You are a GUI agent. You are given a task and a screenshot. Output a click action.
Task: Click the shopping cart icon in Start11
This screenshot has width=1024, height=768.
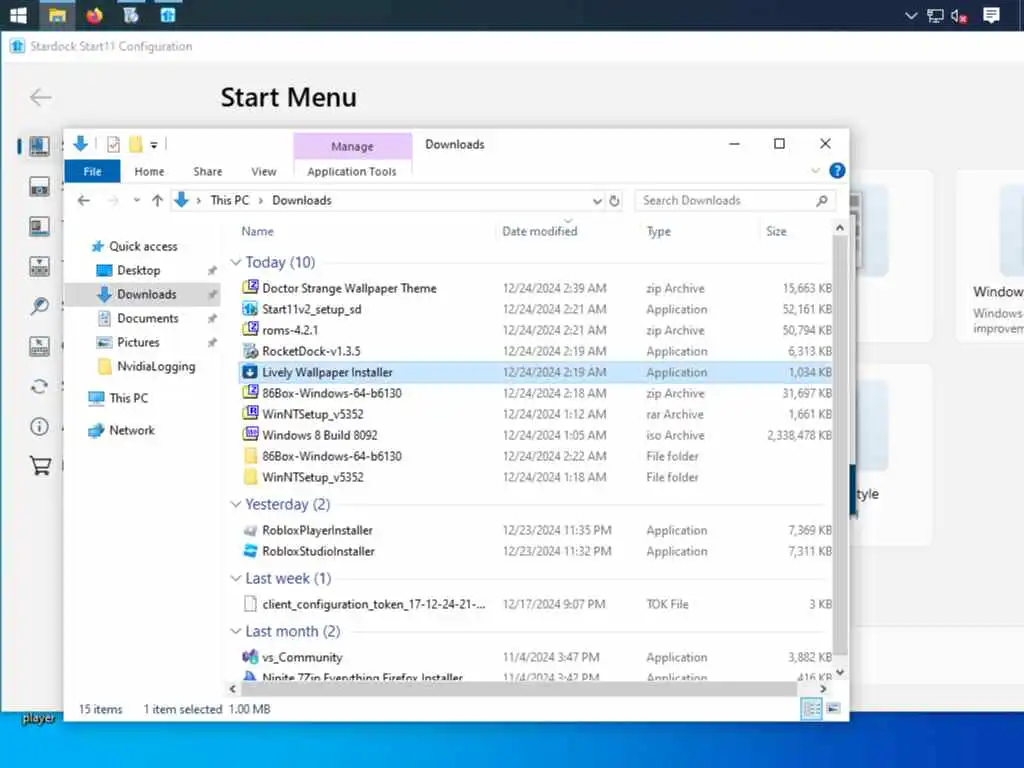40,465
